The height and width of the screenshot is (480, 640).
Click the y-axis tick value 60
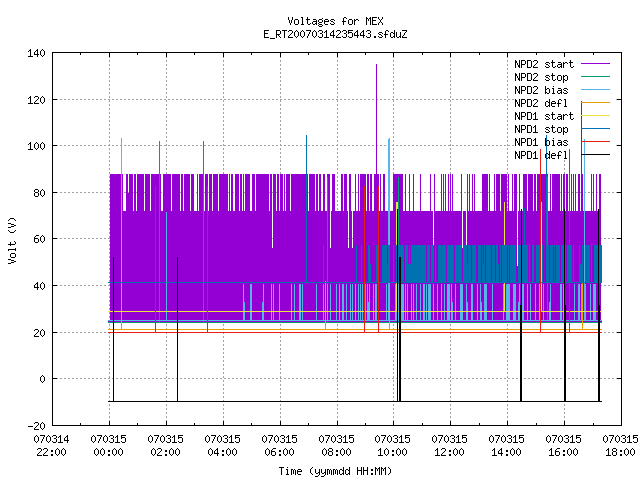pyautogui.click(x=39, y=239)
